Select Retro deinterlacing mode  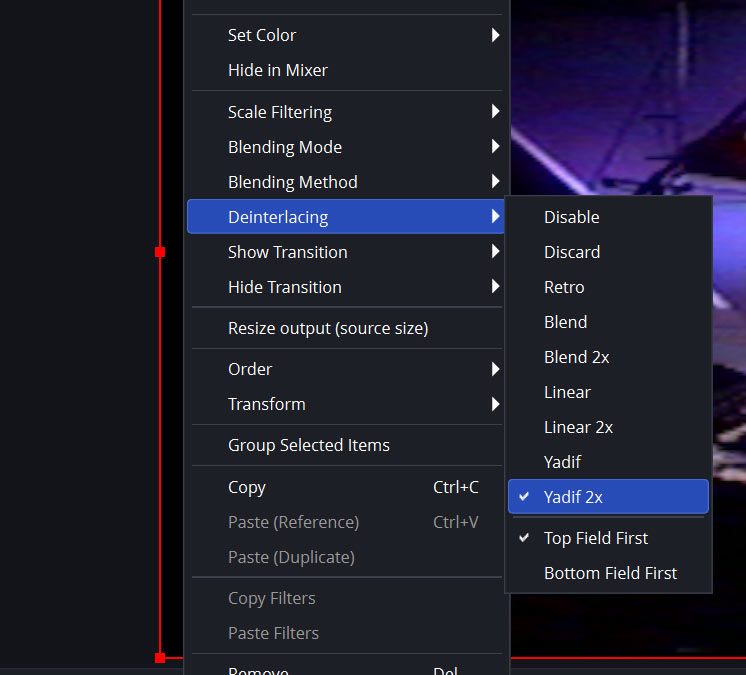(564, 287)
